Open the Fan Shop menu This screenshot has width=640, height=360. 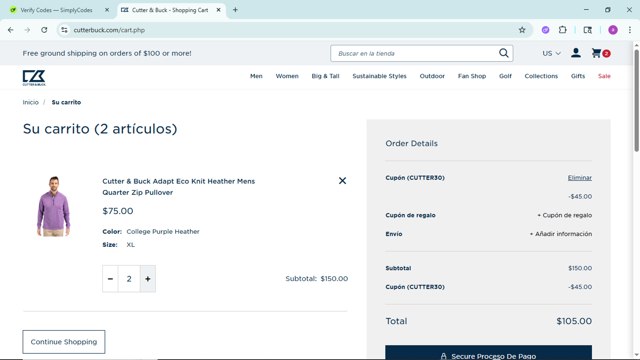[x=472, y=76]
